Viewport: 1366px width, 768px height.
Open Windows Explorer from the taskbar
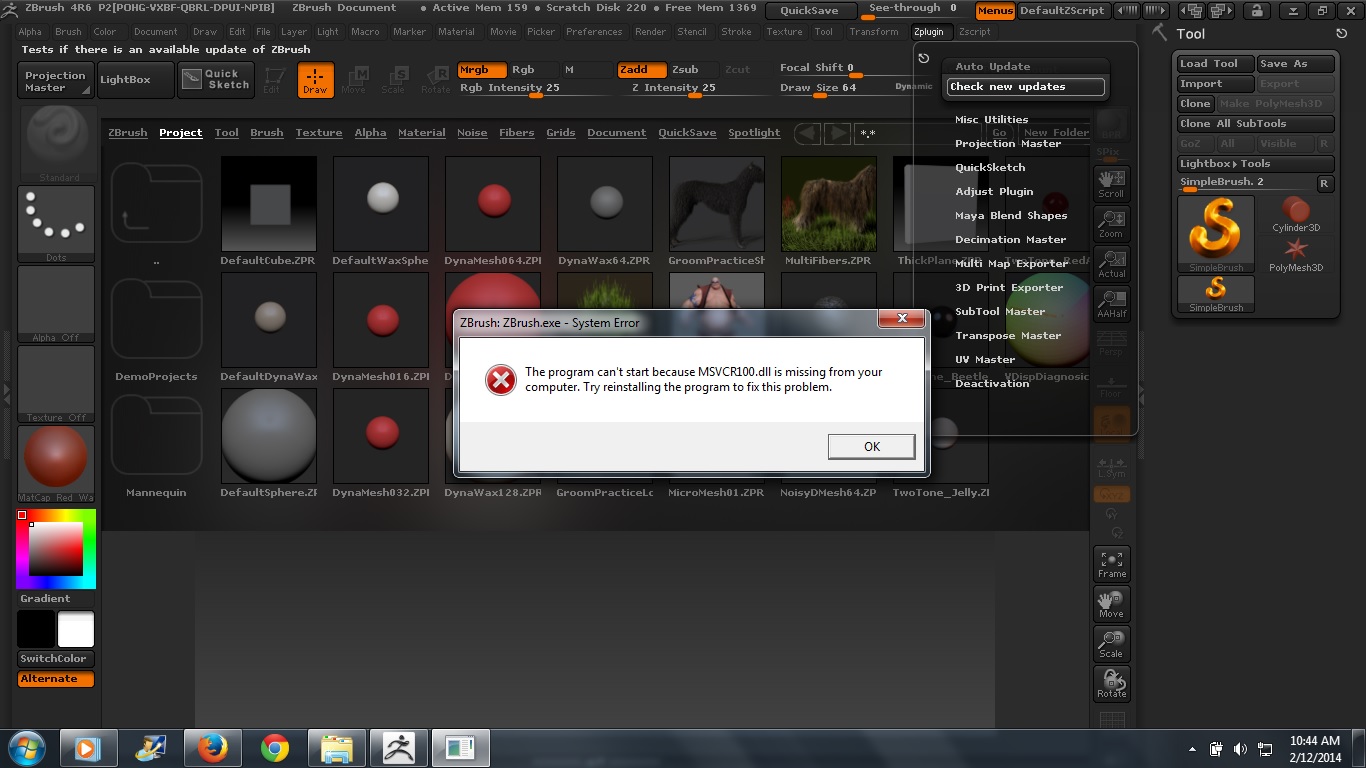pos(336,748)
